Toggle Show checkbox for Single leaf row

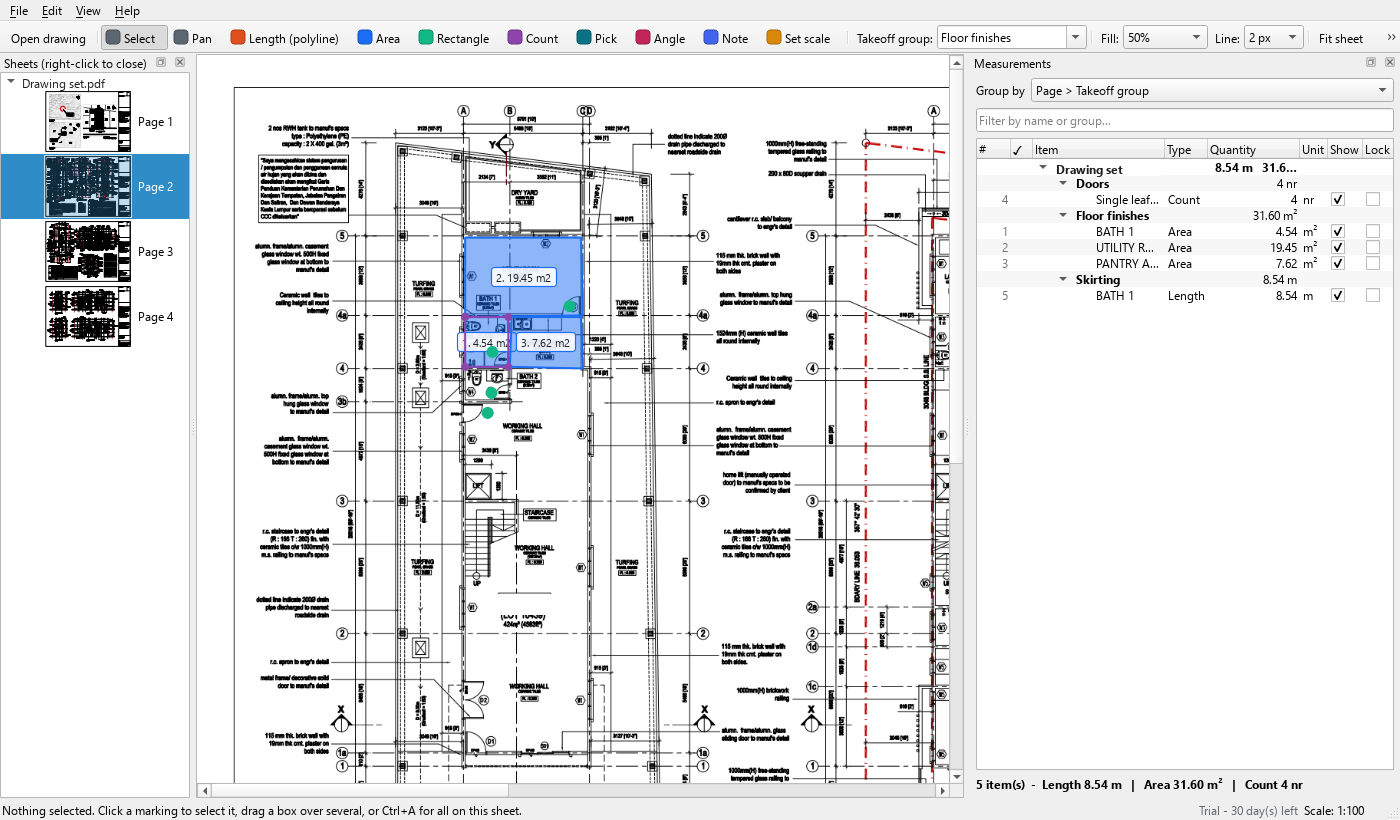[x=1338, y=200]
